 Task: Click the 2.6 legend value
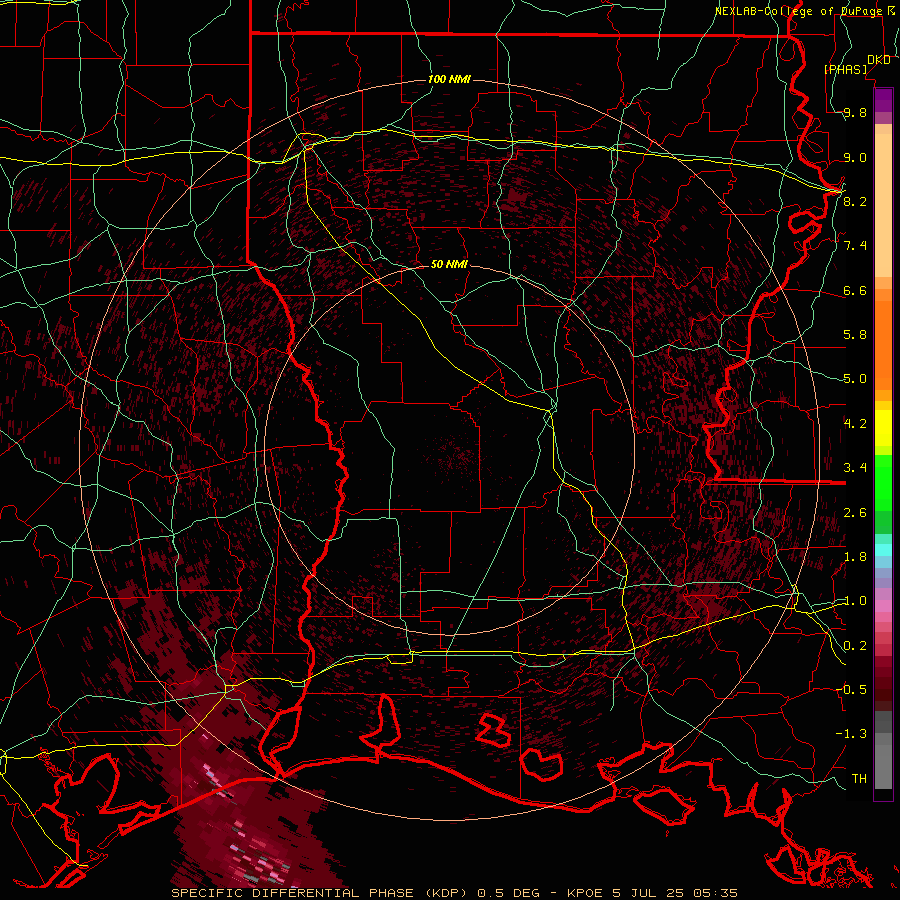point(855,513)
